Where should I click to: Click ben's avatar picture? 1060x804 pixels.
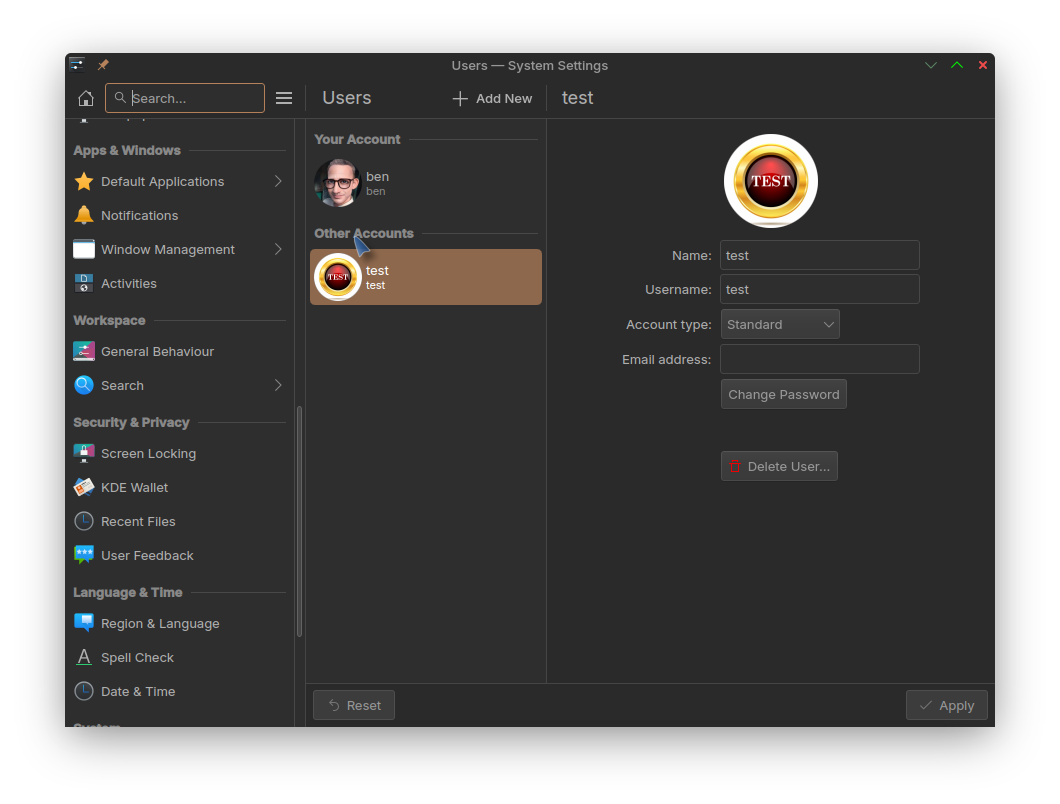point(337,183)
